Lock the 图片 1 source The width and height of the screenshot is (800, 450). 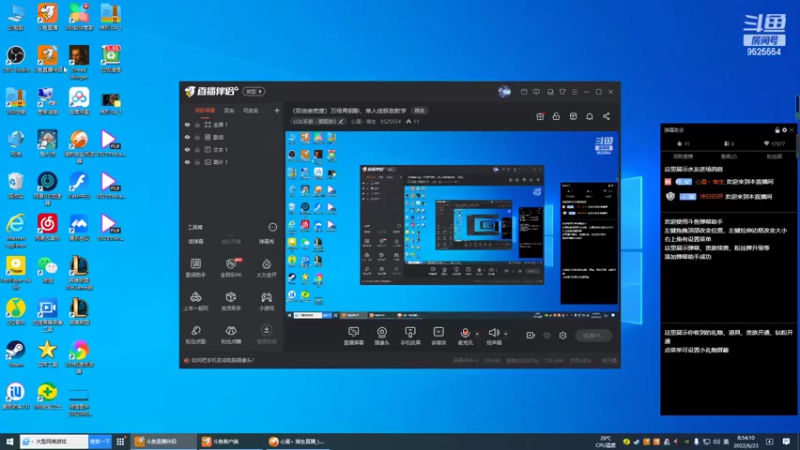(x=197, y=162)
